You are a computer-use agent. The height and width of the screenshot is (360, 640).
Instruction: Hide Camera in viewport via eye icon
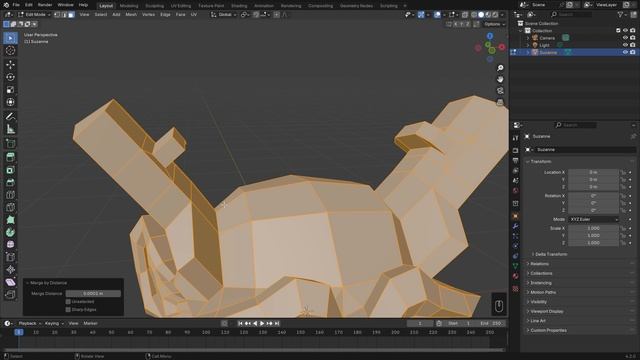point(625,38)
